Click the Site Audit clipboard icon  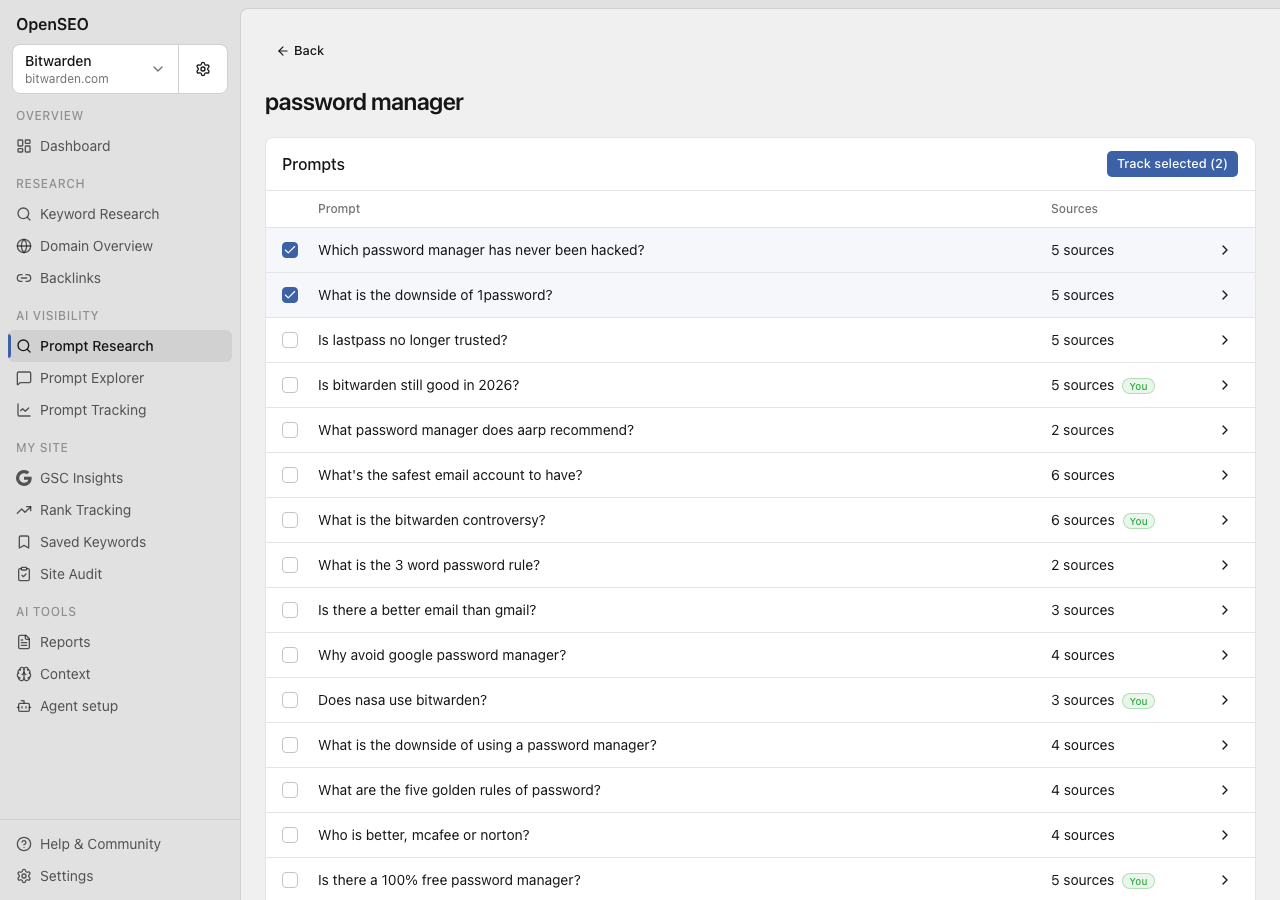pyautogui.click(x=24, y=574)
